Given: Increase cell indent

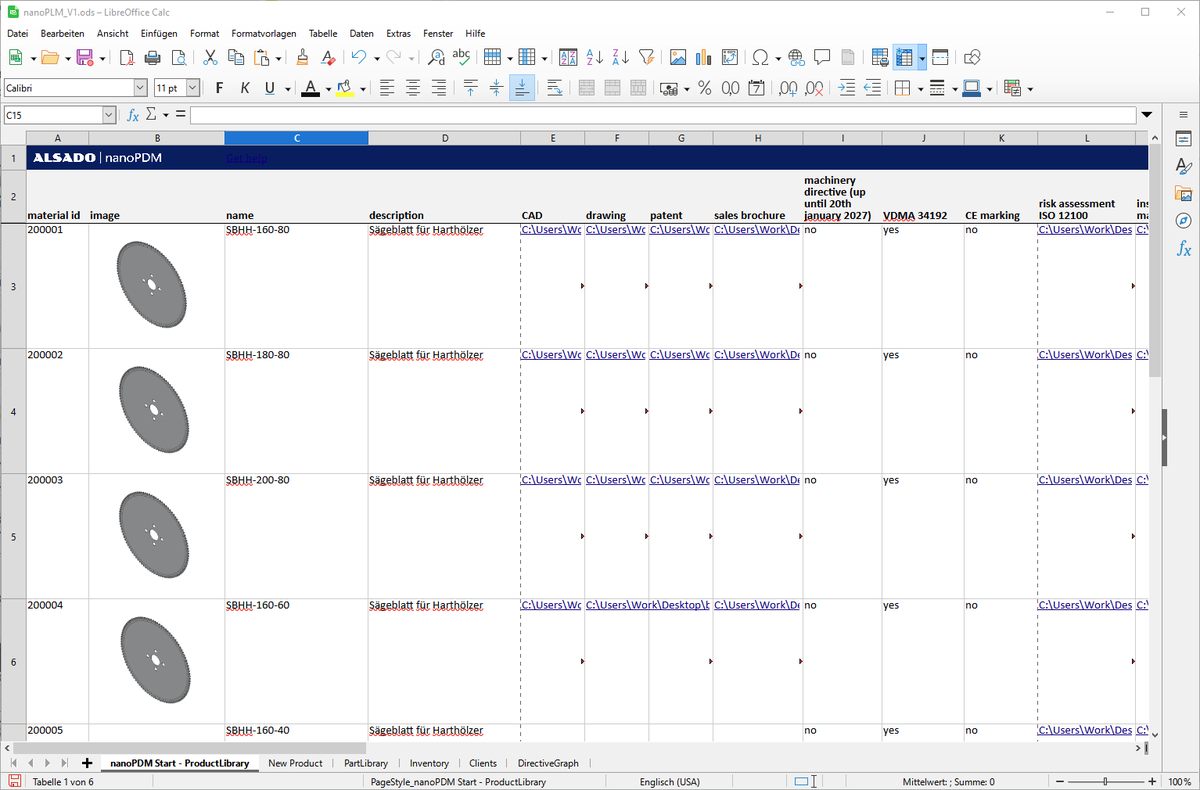Looking at the screenshot, I should pyautogui.click(x=847, y=88).
